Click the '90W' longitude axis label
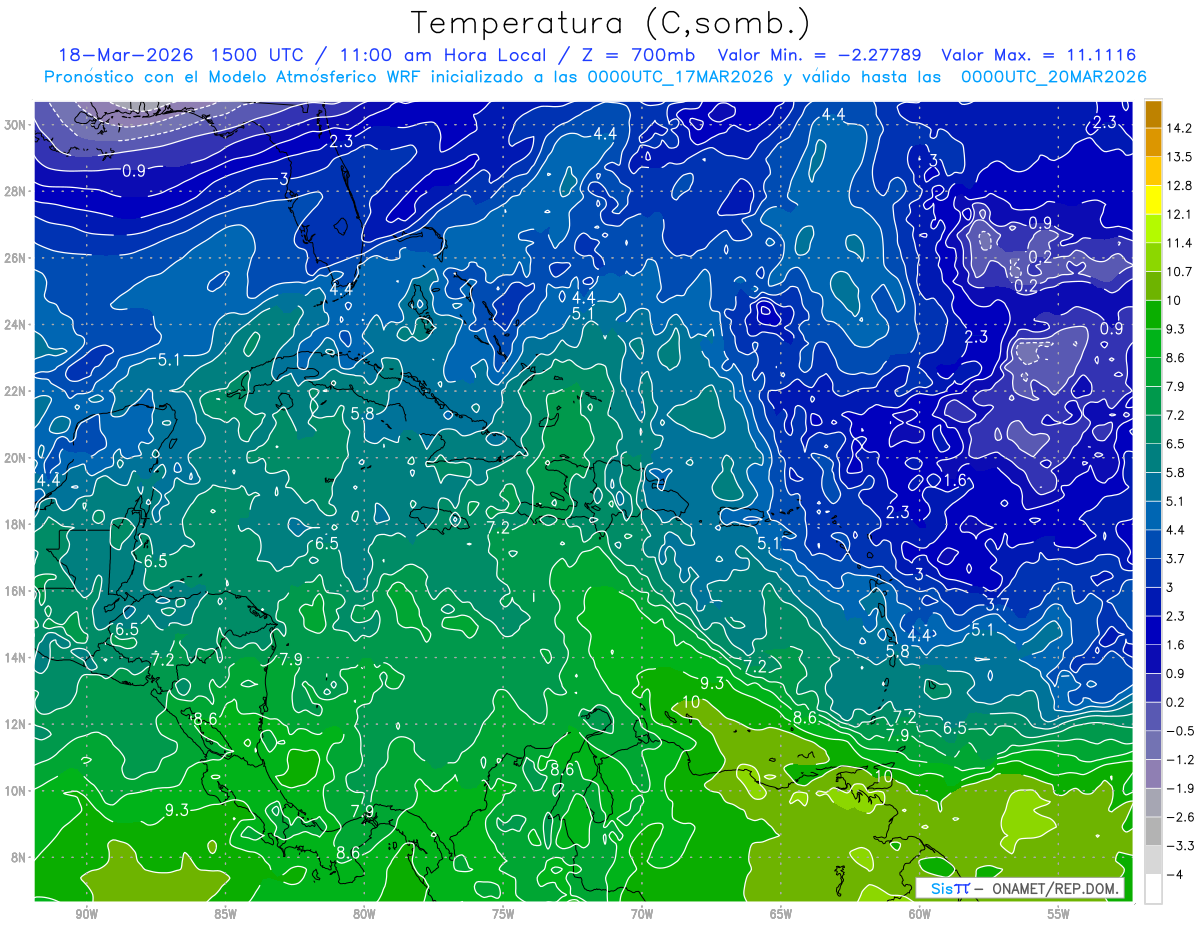 pyautogui.click(x=86, y=914)
